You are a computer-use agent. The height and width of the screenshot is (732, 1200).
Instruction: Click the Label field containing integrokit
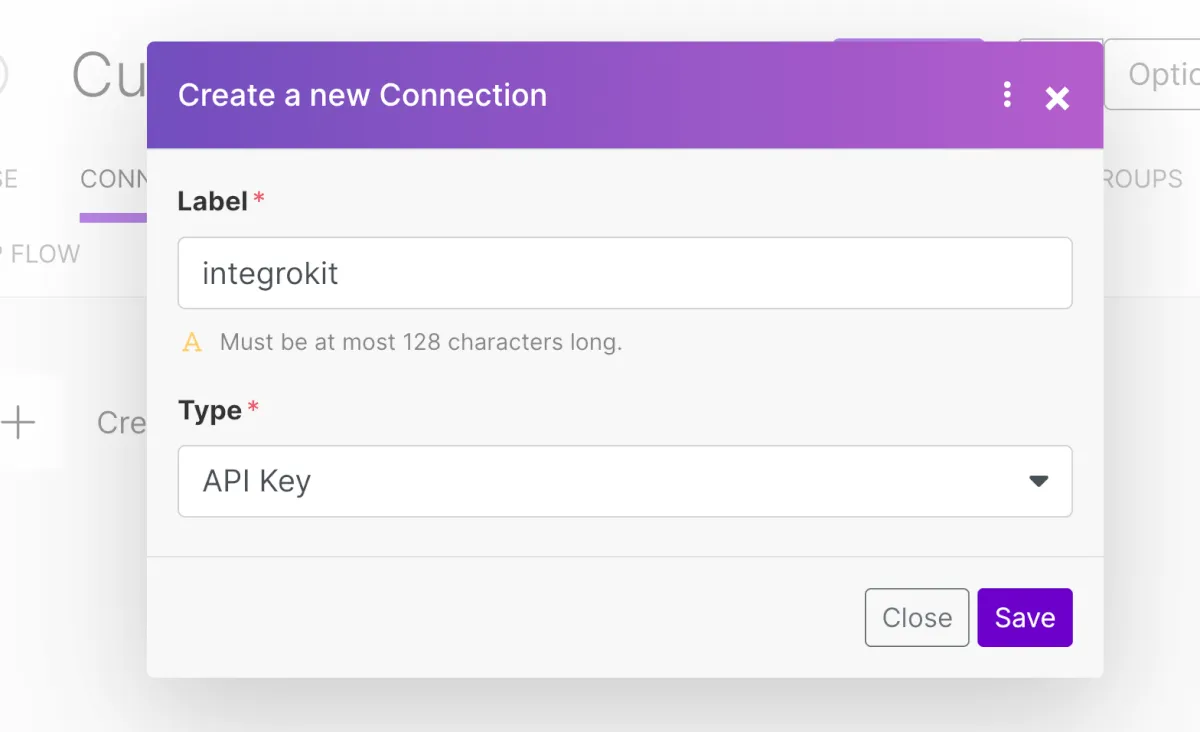coord(624,273)
